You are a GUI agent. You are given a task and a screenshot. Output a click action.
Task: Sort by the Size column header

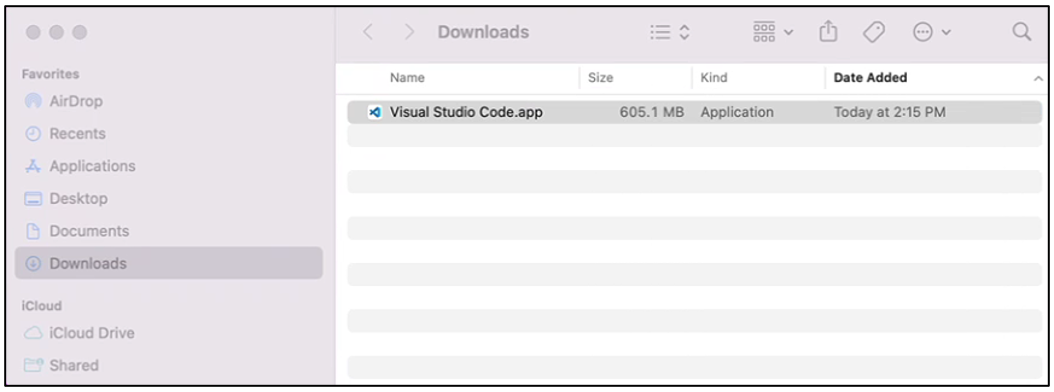click(x=600, y=78)
